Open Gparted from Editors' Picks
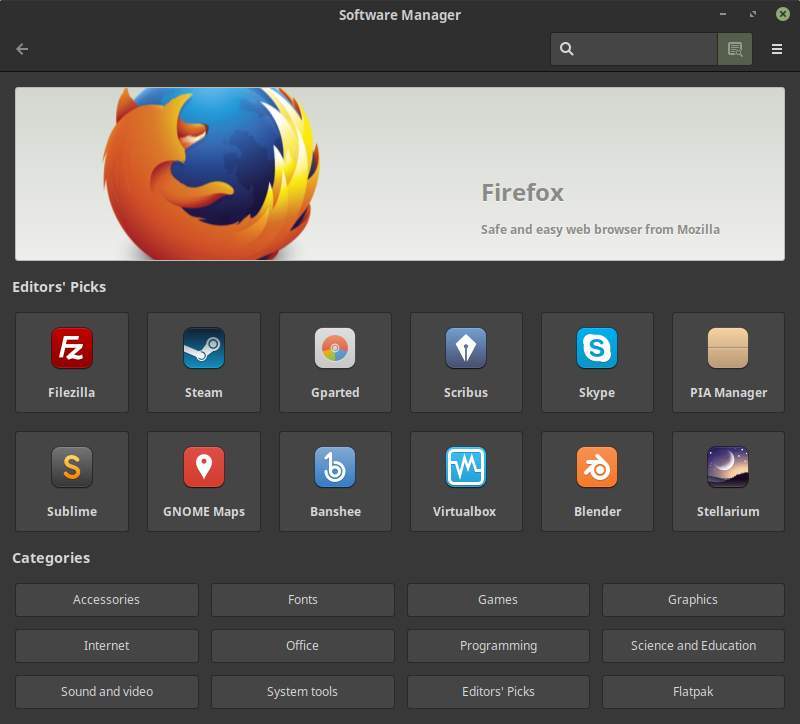 pos(335,362)
